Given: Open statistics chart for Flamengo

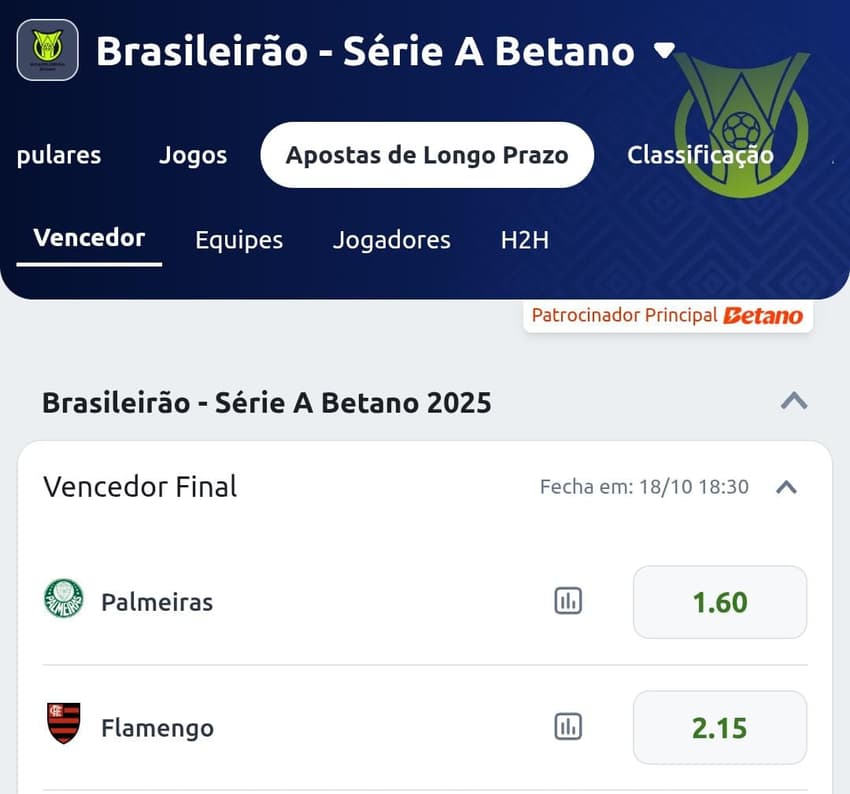Looking at the screenshot, I should tap(568, 728).
